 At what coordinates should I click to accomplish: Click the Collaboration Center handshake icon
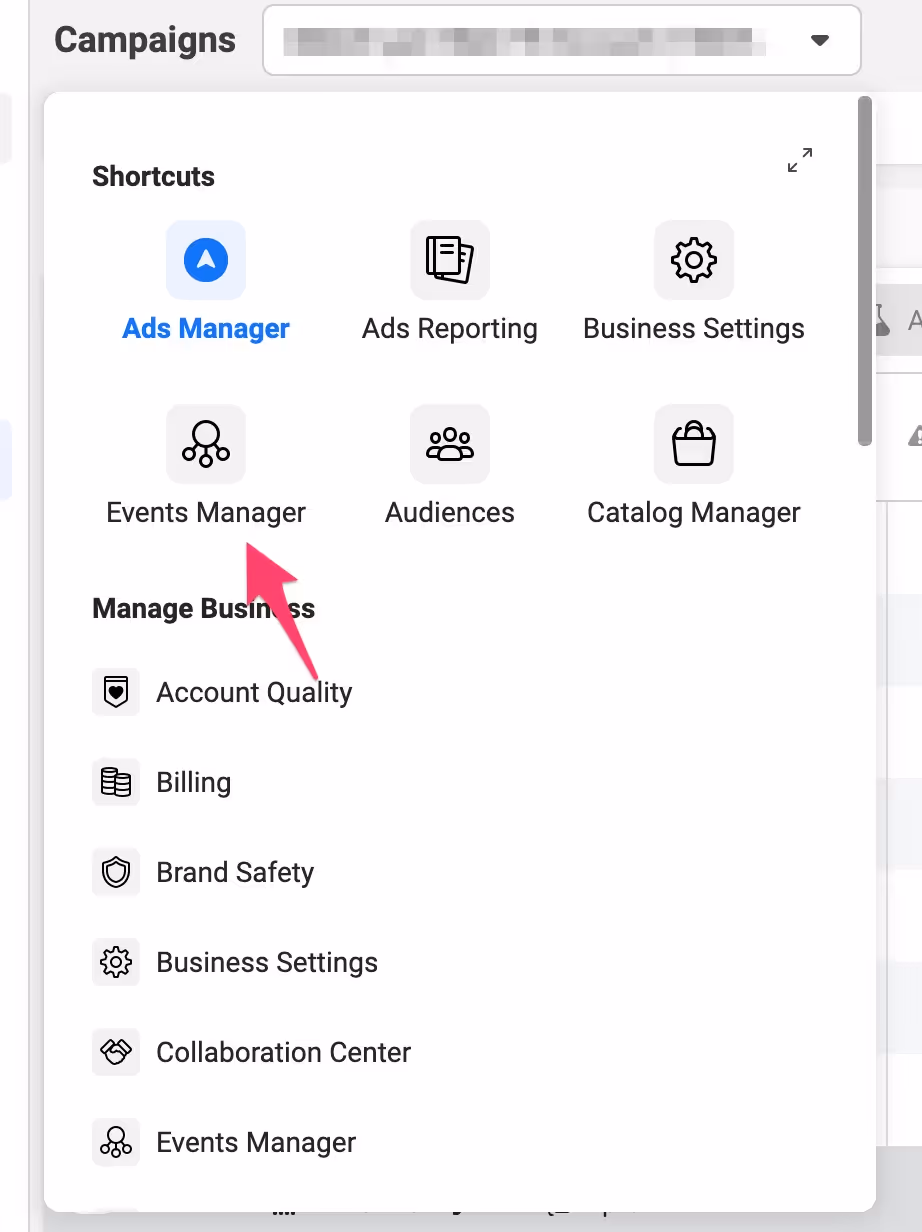(116, 1052)
